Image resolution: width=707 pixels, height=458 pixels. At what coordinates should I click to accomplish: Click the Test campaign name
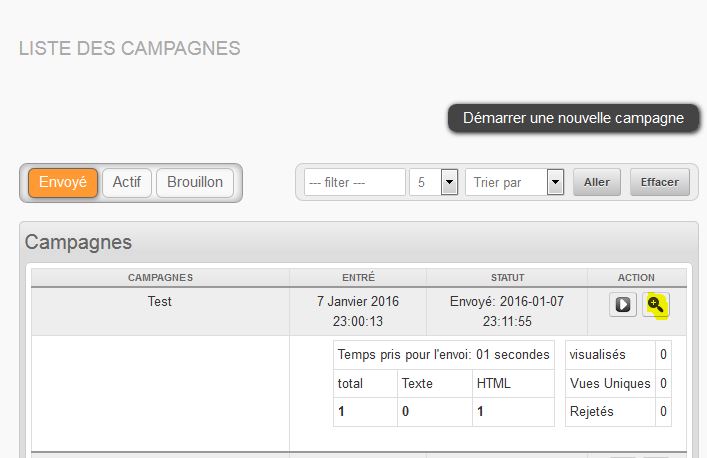(160, 300)
